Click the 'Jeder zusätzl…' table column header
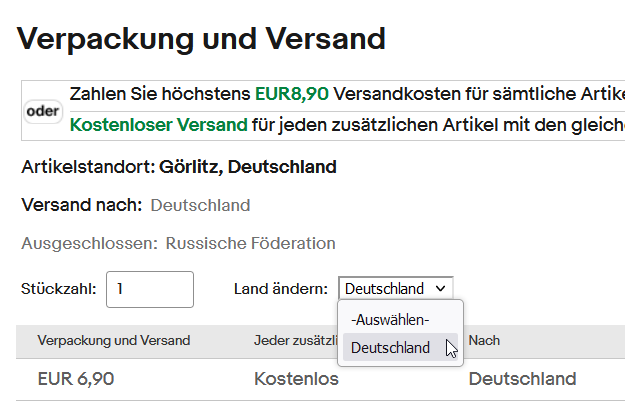 pyautogui.click(x=292, y=341)
